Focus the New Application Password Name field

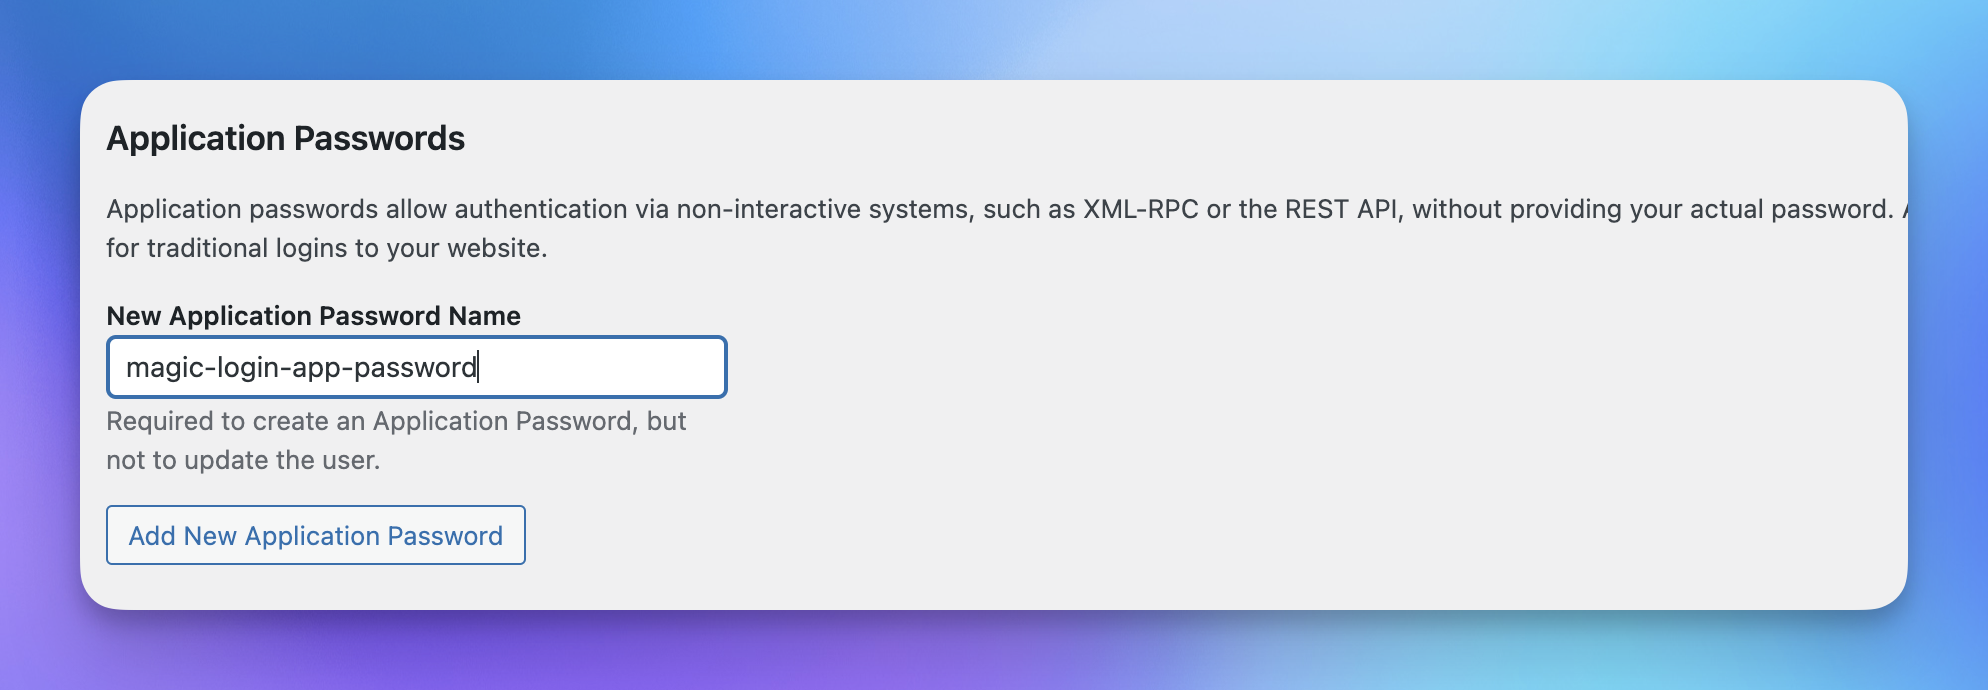pos(417,367)
